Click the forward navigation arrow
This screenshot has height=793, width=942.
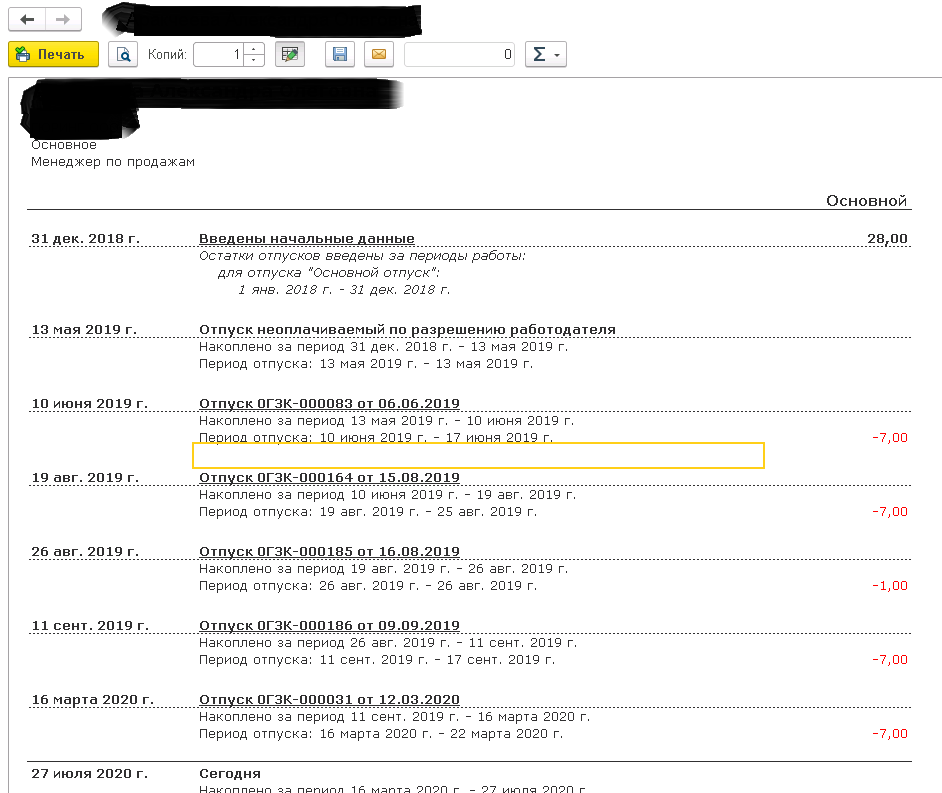pos(63,20)
